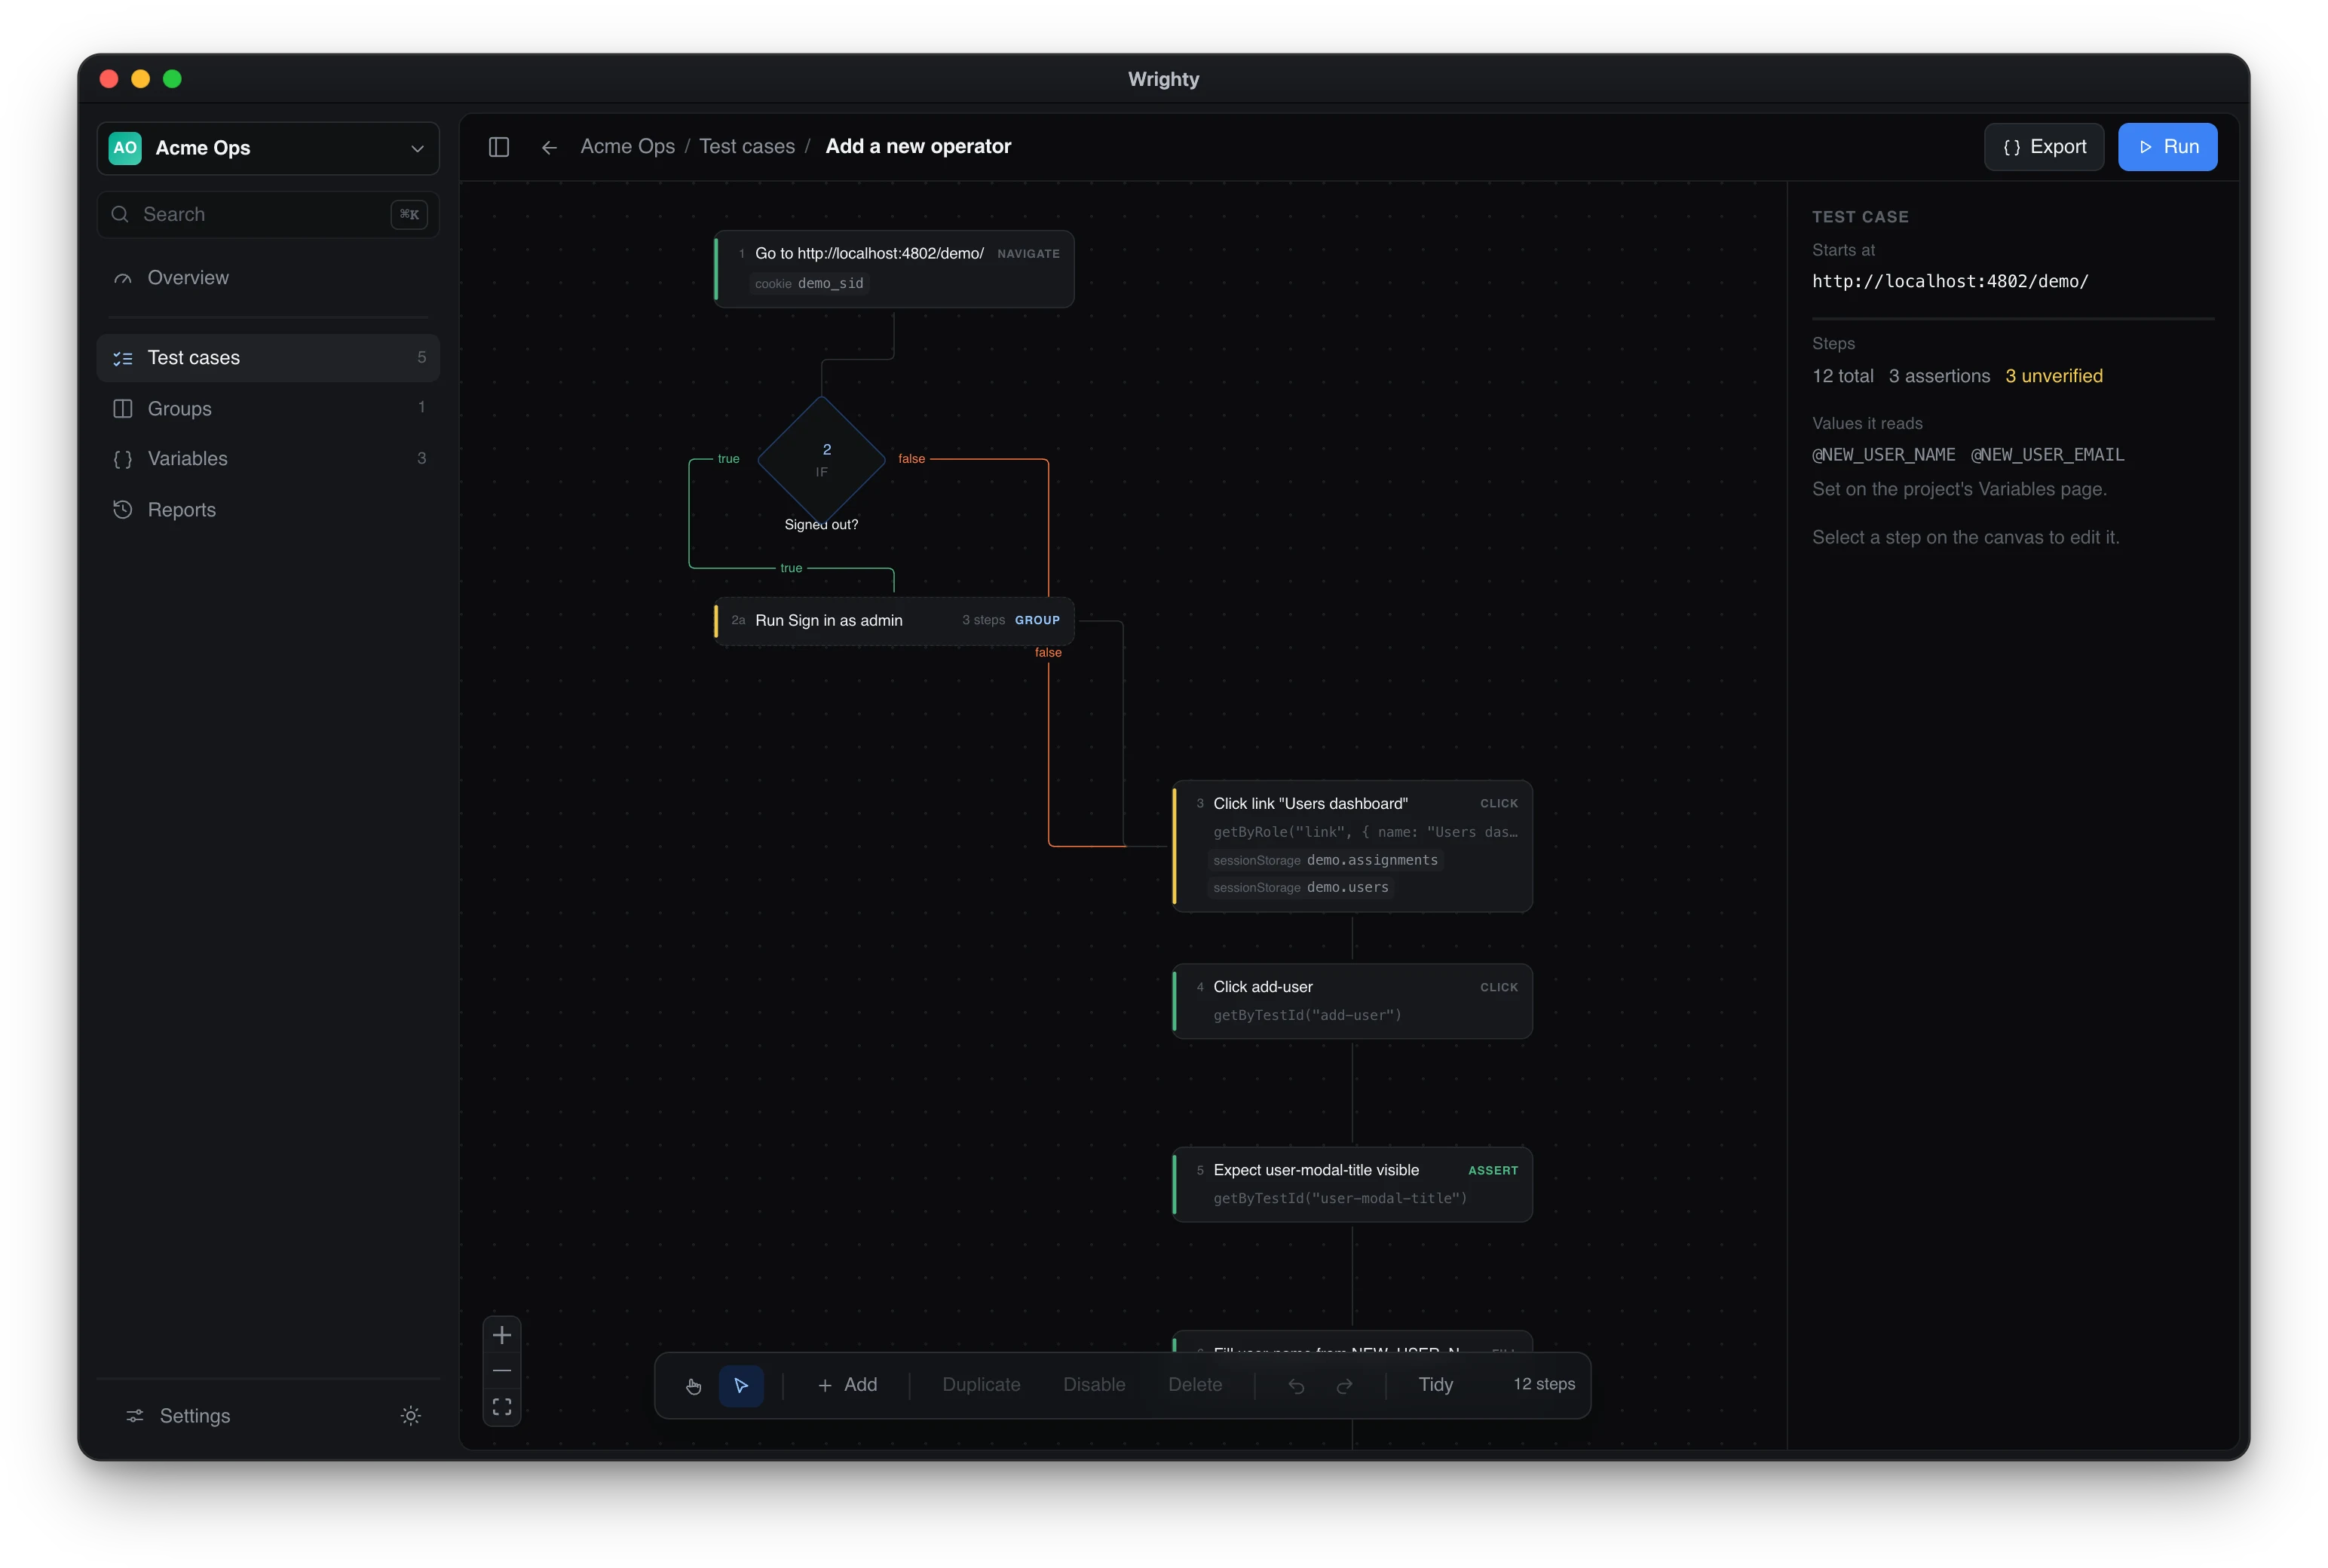Click the @NEW_USER_NAME variable text
The width and height of the screenshot is (2328, 1568).
click(x=1883, y=455)
